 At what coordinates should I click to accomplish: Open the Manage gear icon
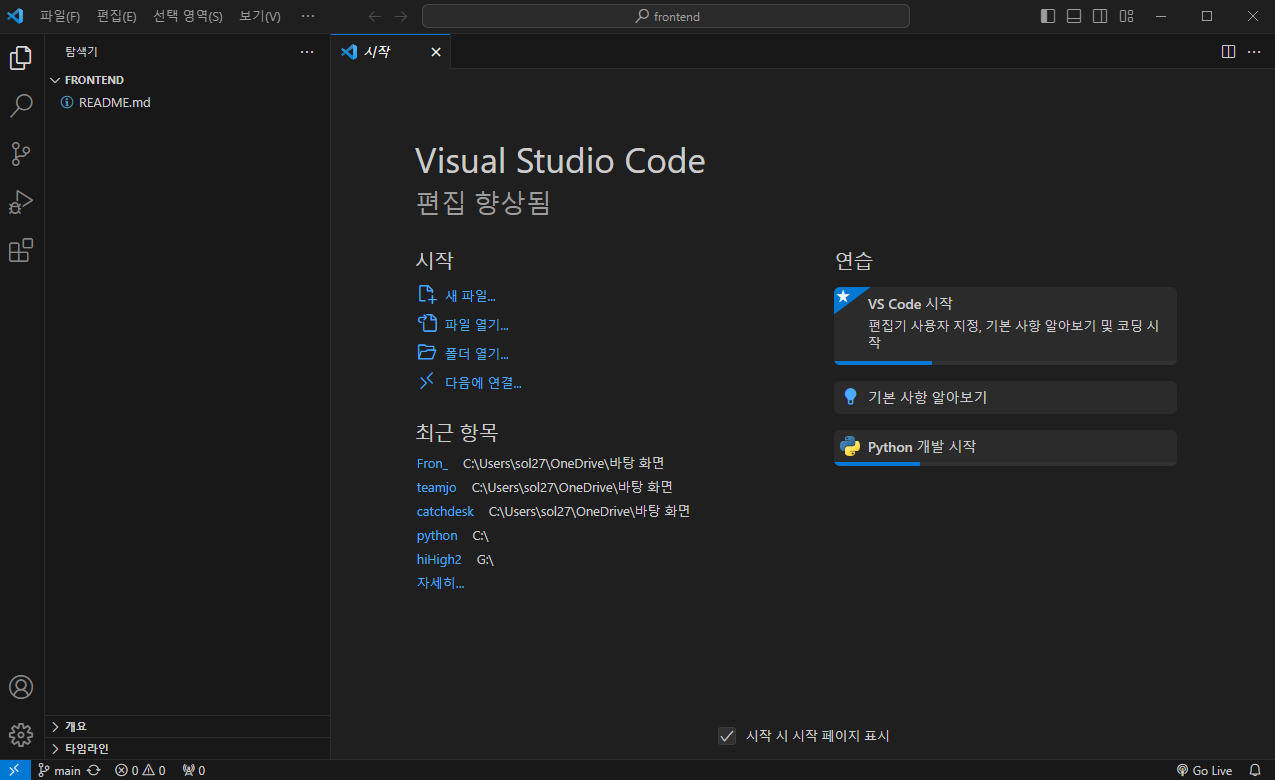click(21, 735)
